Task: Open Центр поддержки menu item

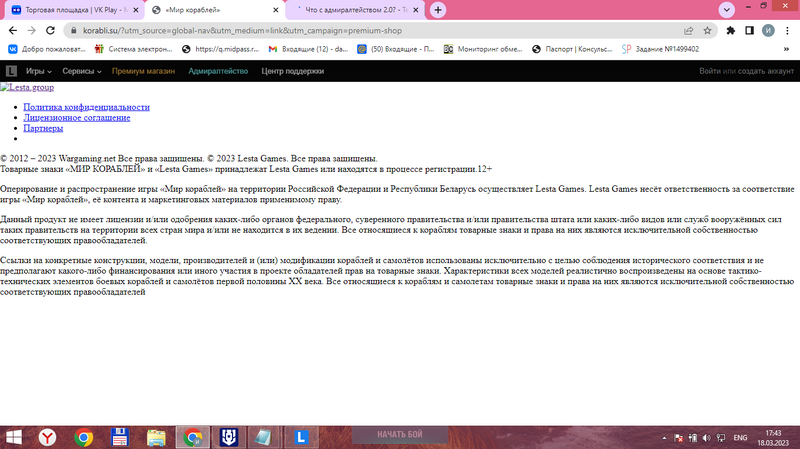Action: (x=292, y=71)
